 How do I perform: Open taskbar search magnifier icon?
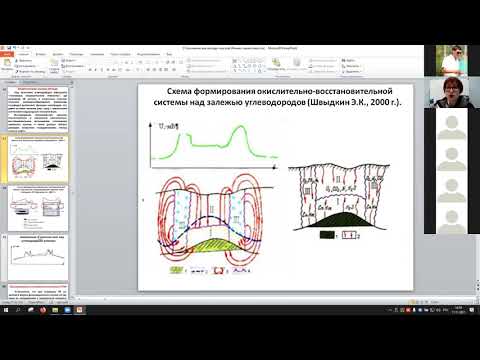click(18, 310)
